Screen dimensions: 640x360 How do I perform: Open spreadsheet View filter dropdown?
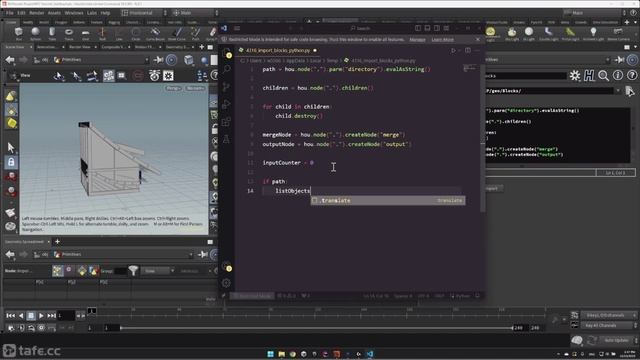(x=158, y=271)
